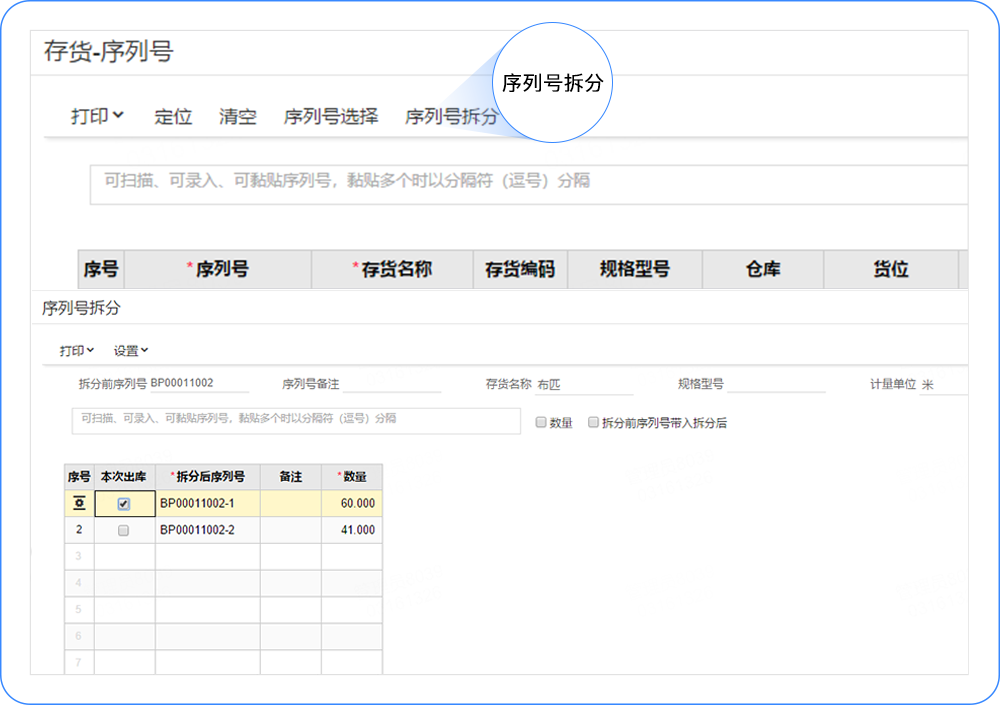Click 序列号拆分 in the top toolbar

451,116
